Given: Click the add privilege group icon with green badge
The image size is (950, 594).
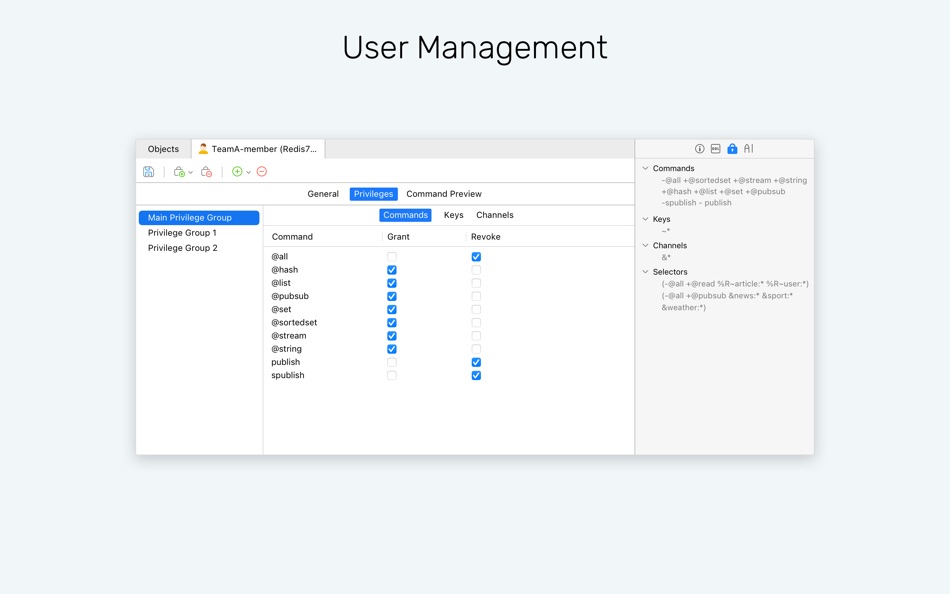Looking at the screenshot, I should pos(179,172).
